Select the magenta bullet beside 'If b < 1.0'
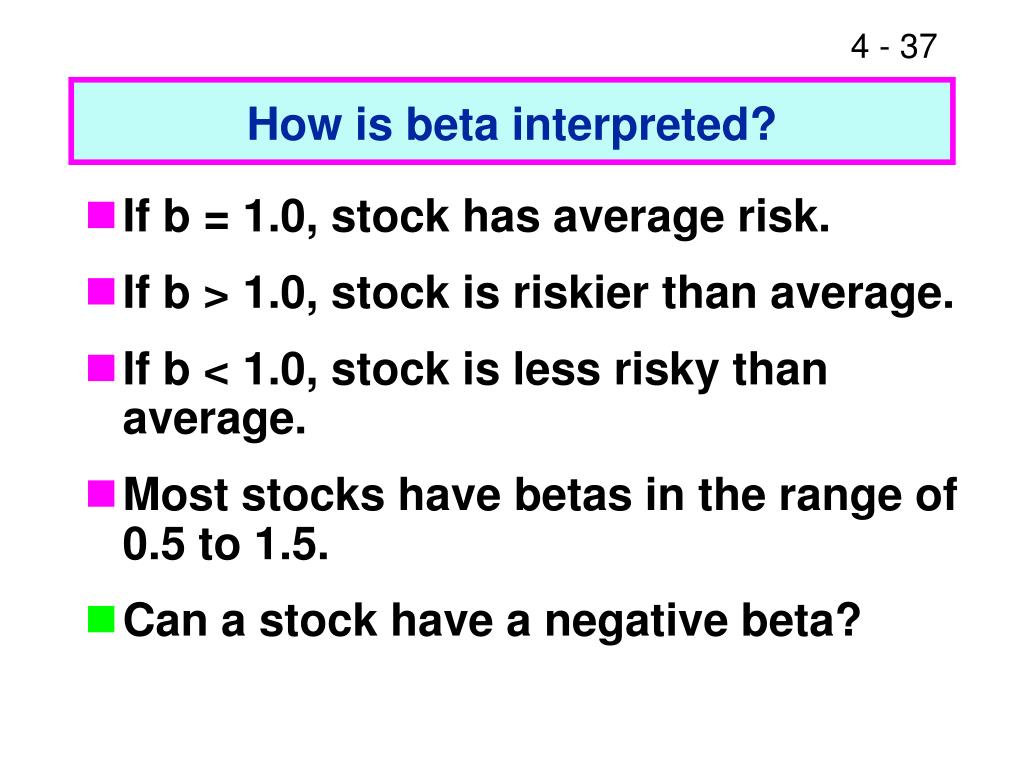Viewport: 1024px width, 768px height. [x=101, y=368]
